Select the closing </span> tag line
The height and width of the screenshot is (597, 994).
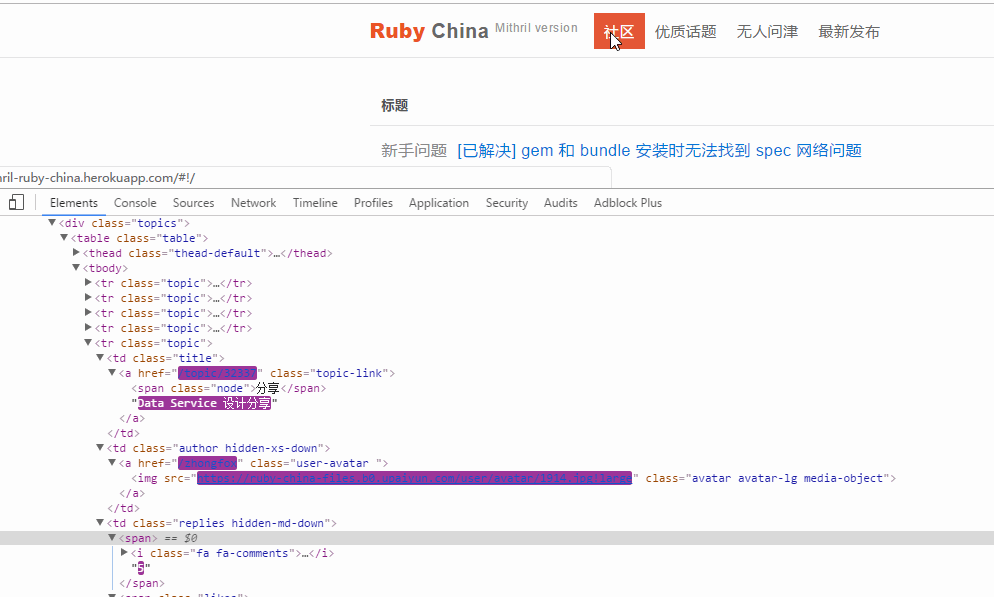[142, 583]
